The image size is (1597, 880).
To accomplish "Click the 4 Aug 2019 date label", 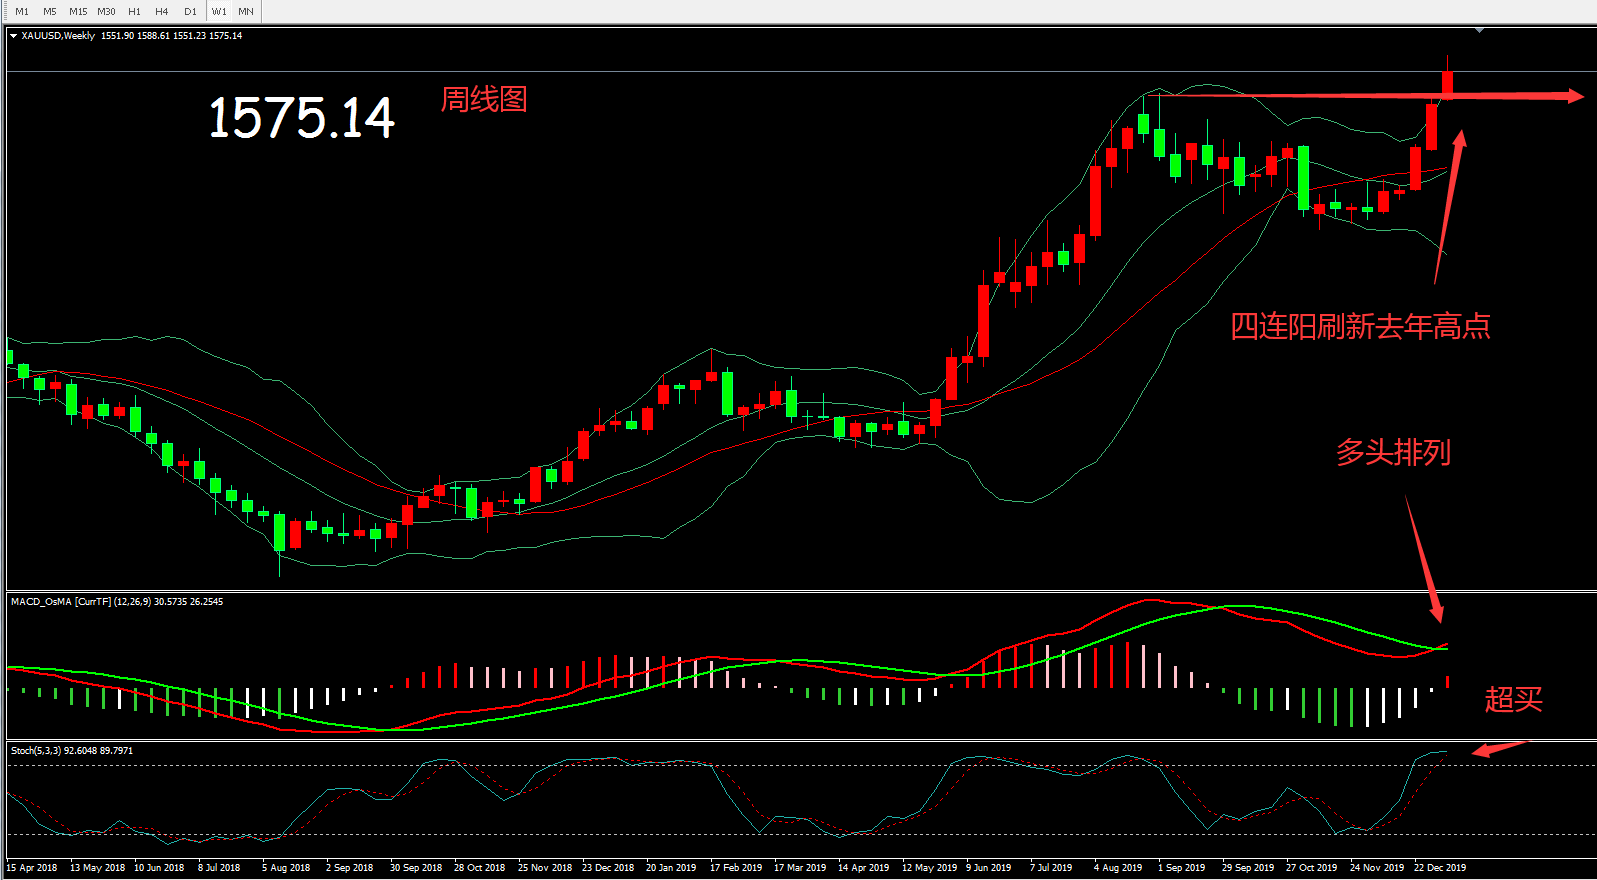I will pyautogui.click(x=1118, y=868).
